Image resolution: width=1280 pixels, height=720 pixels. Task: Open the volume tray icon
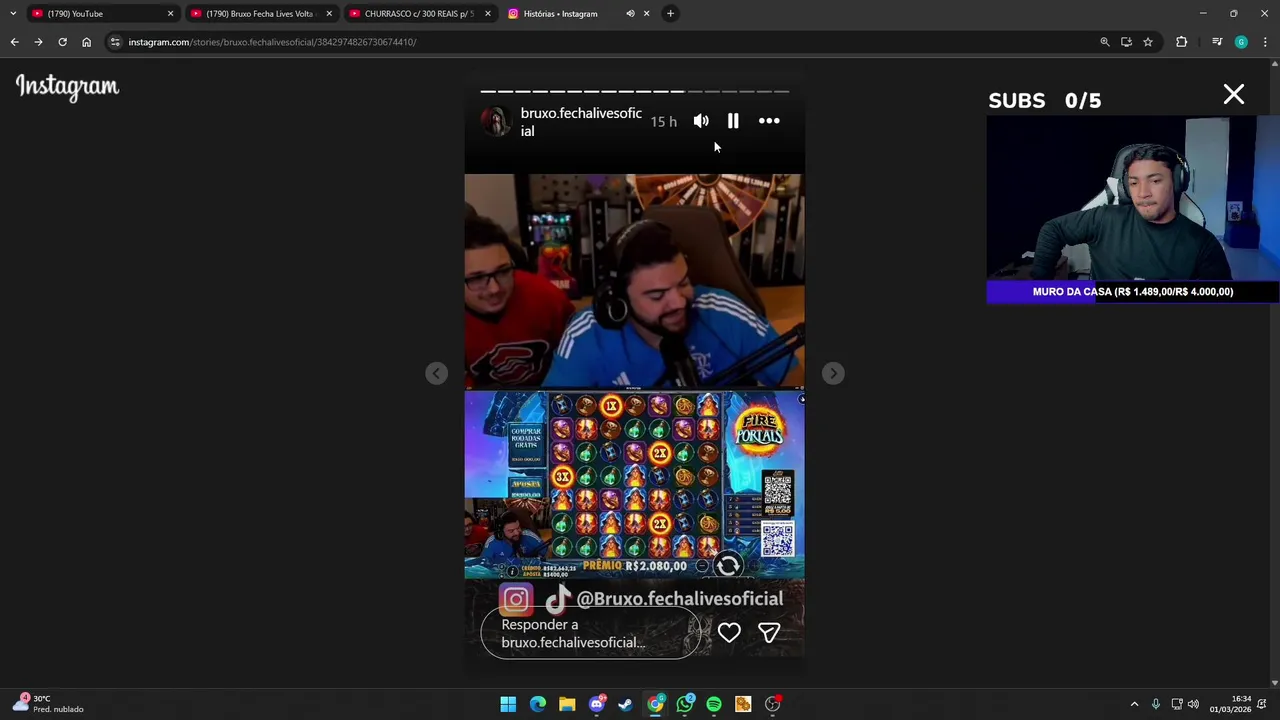point(1193,704)
